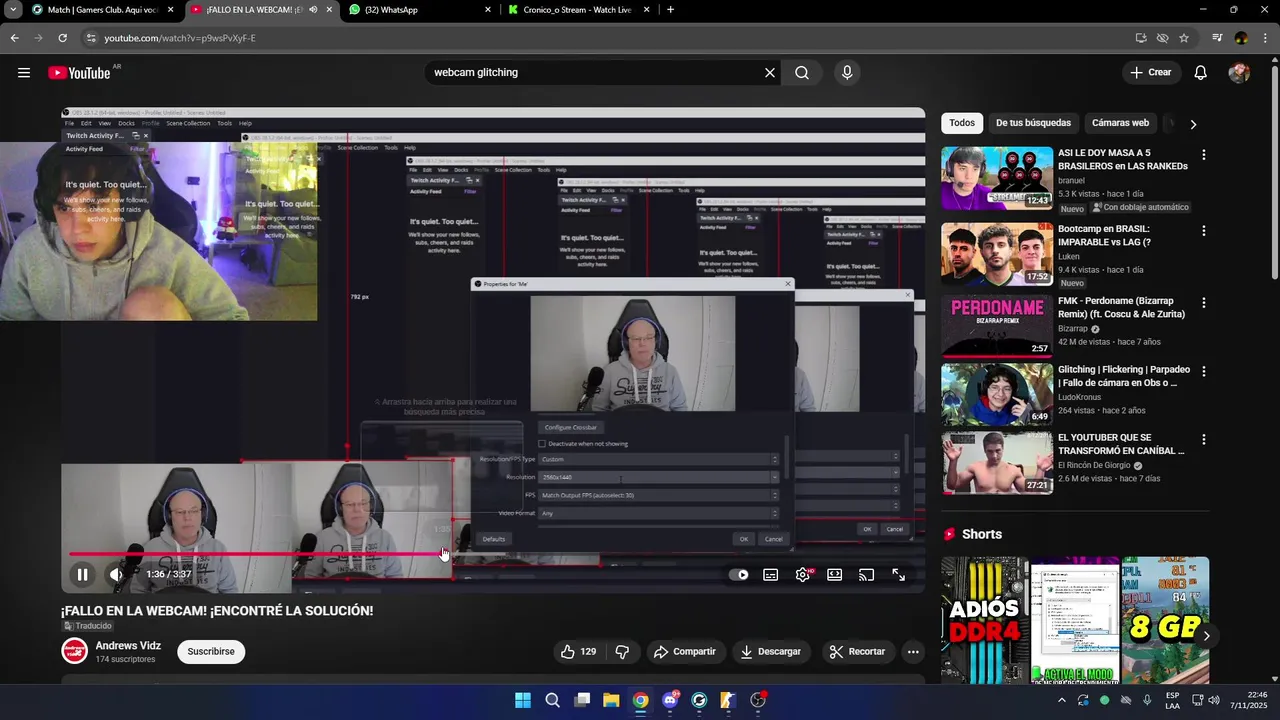Click the Chrome address bar URL

pyautogui.click(x=180, y=38)
